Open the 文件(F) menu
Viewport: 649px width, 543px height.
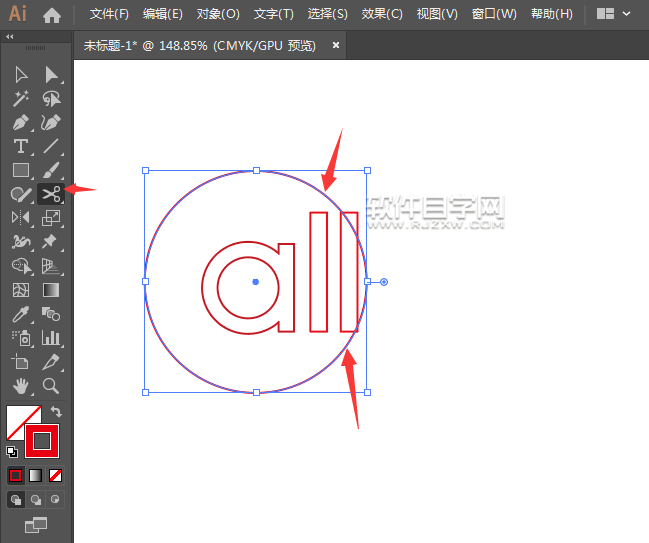pos(109,14)
